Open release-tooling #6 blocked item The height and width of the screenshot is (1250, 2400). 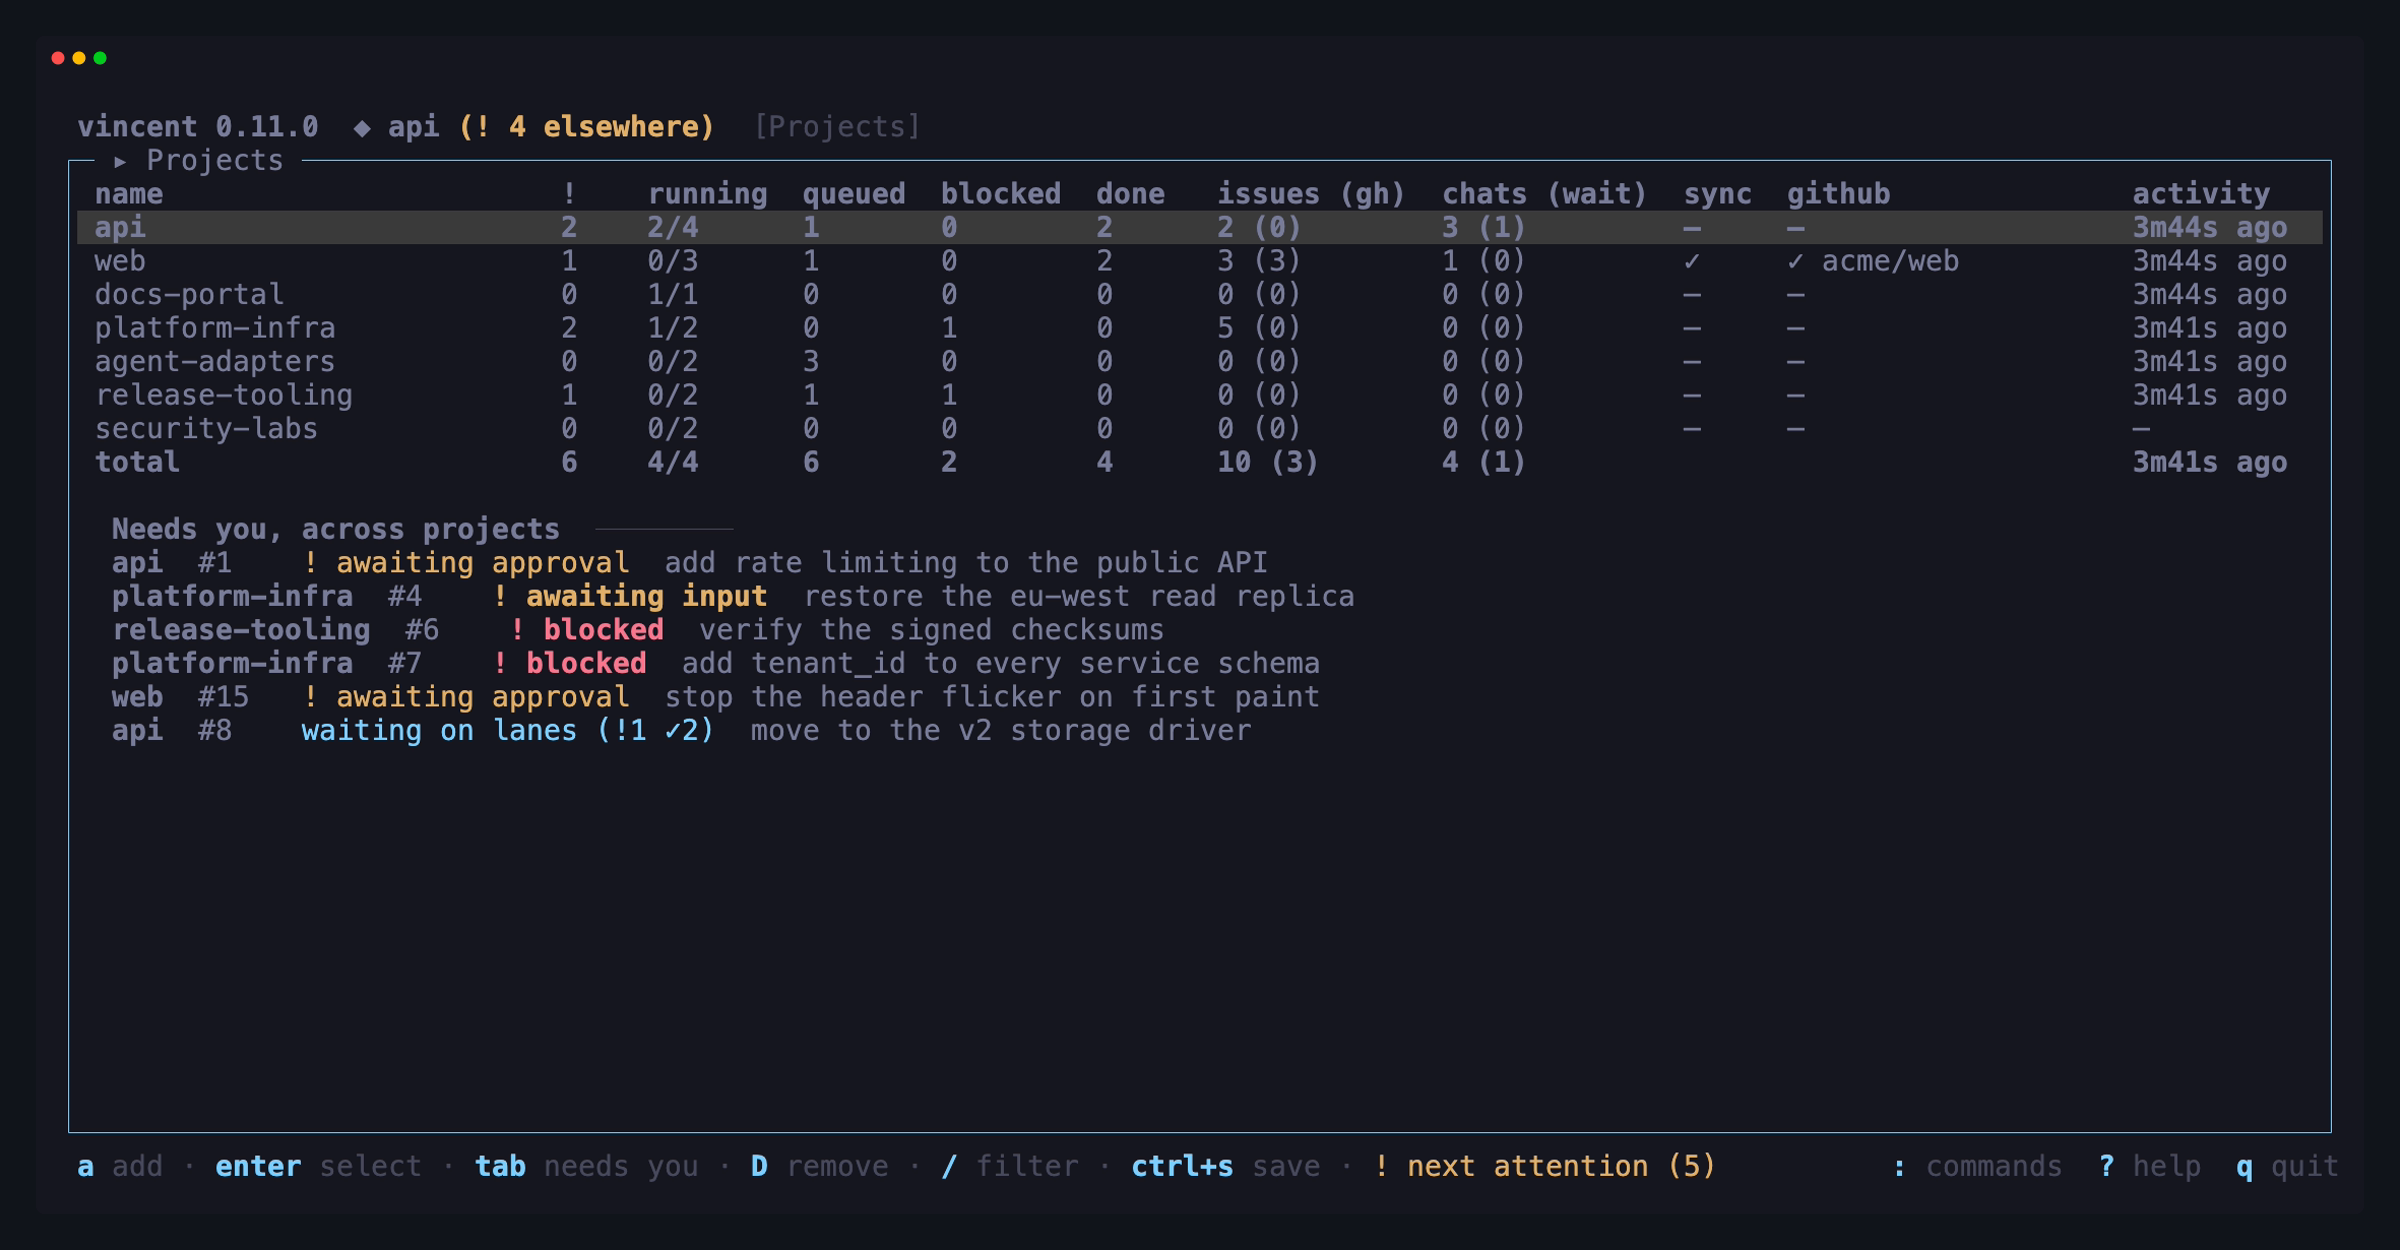[x=638, y=630]
